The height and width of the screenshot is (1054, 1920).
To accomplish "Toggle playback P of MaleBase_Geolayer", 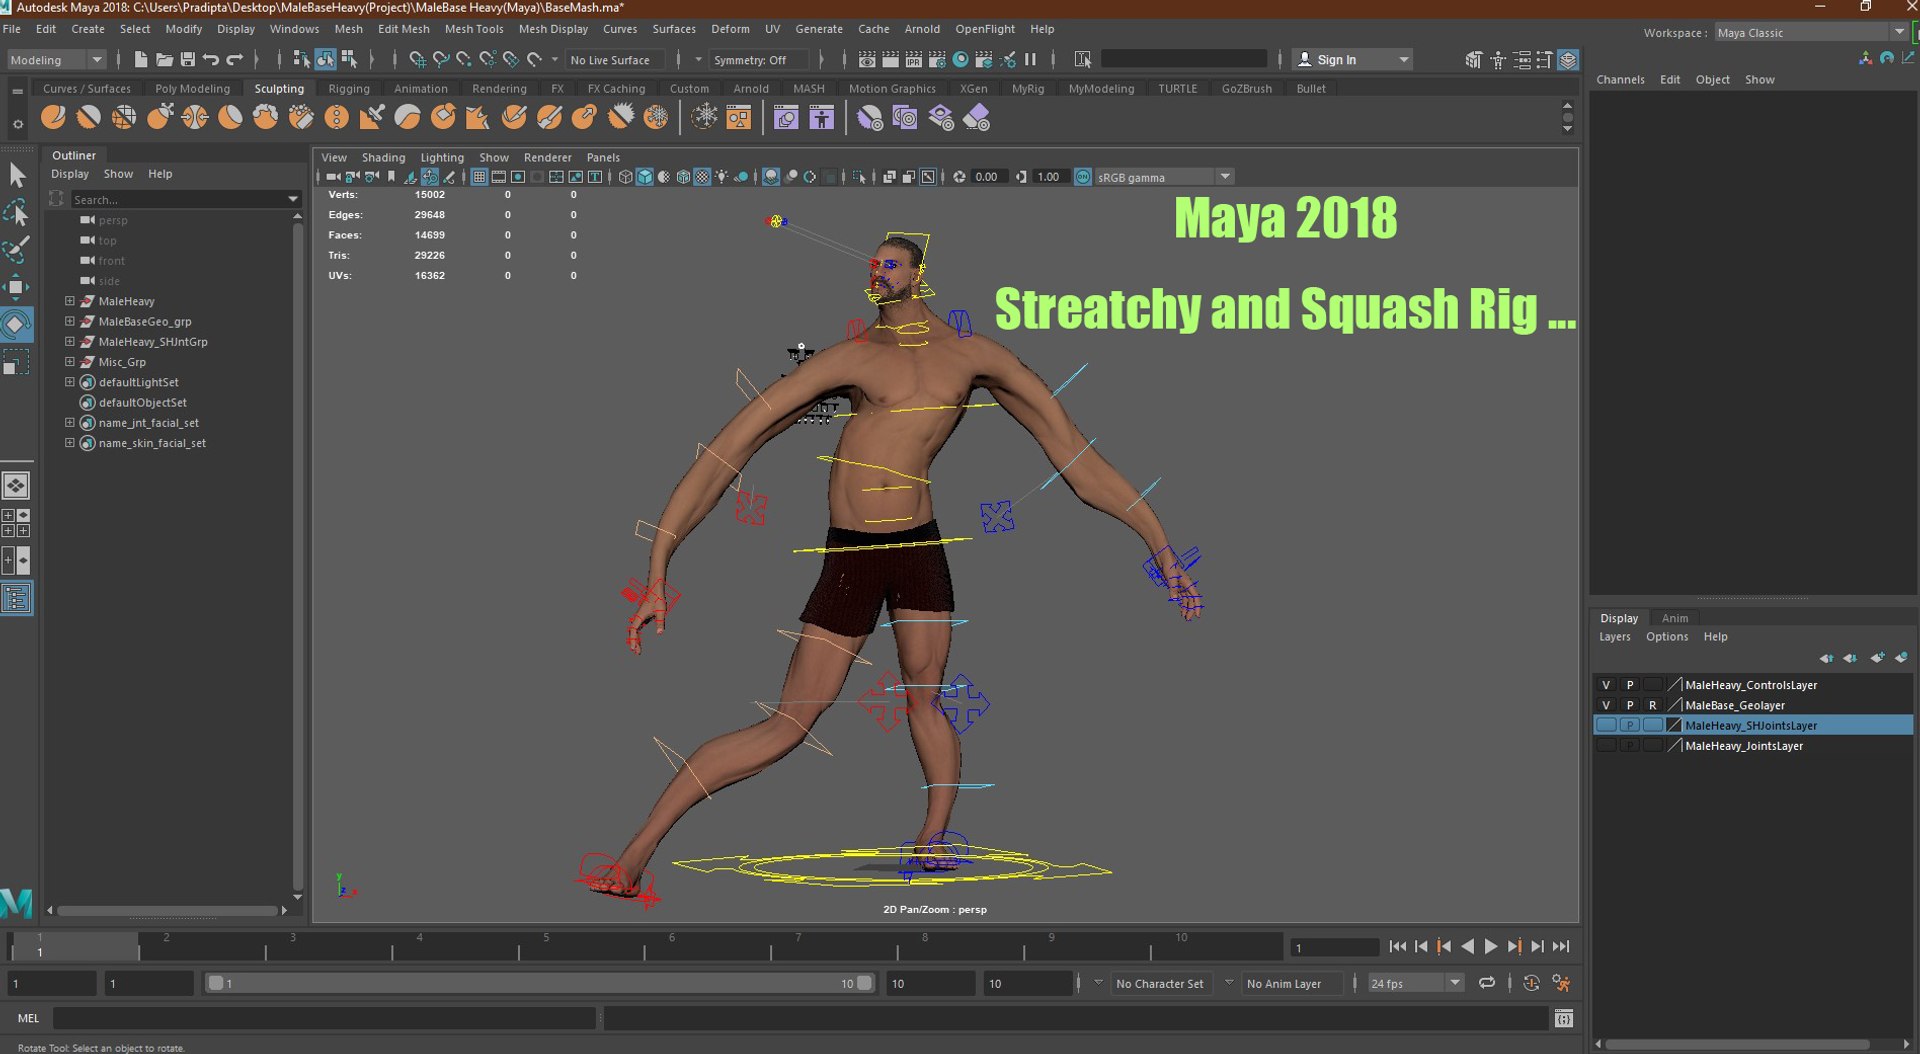I will coord(1630,705).
